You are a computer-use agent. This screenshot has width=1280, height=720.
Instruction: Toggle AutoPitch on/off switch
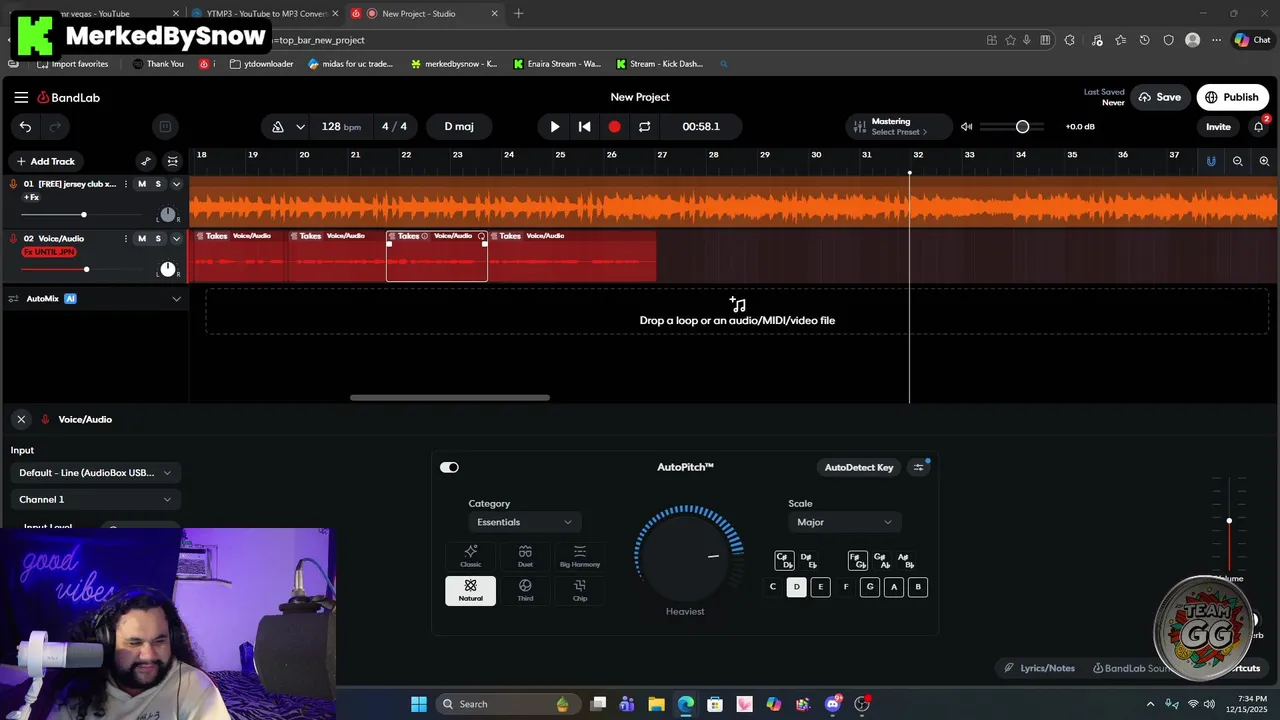[449, 467]
